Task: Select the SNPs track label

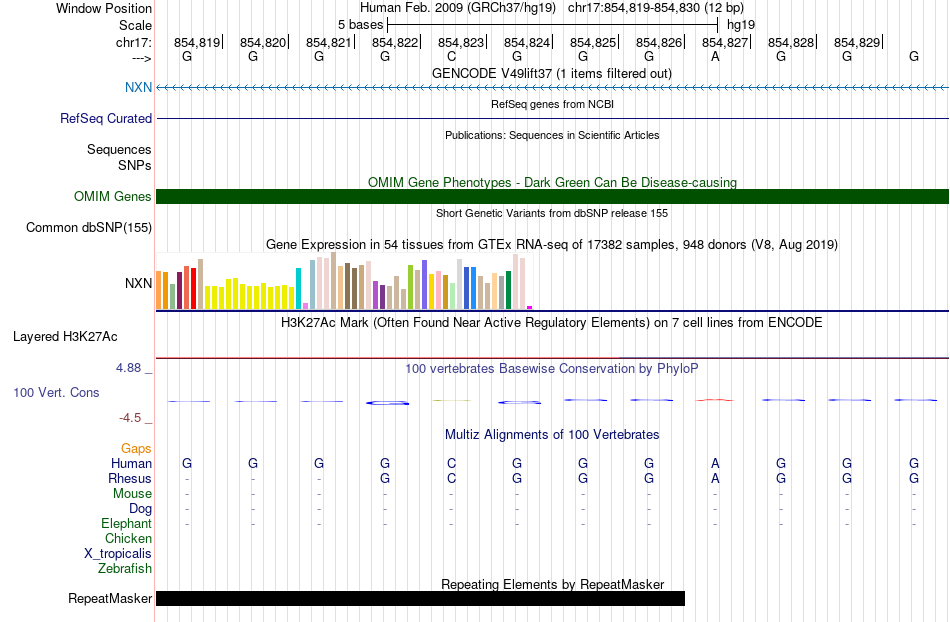Action: pos(135,165)
